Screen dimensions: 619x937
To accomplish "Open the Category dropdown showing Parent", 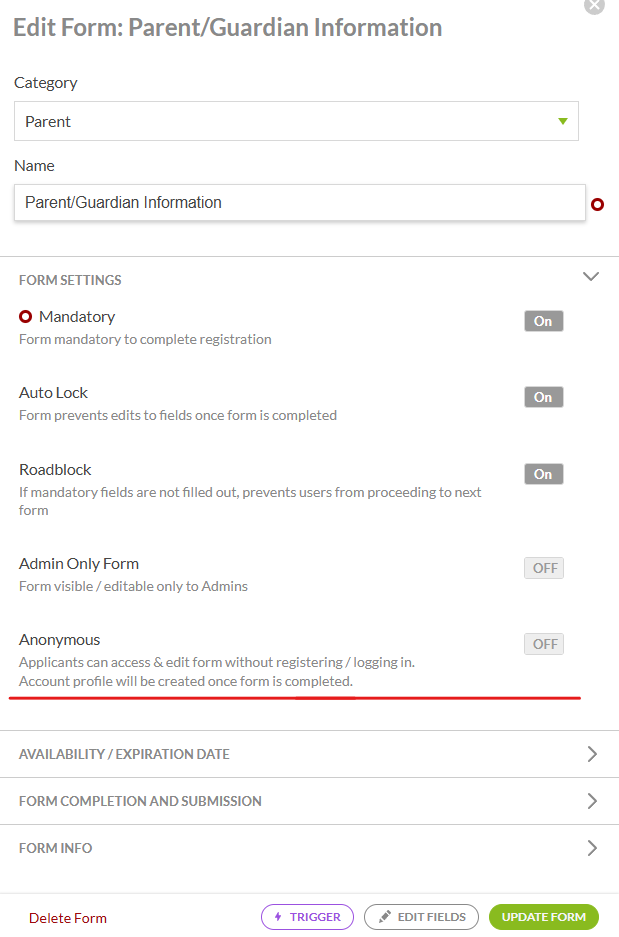I will pos(296,121).
